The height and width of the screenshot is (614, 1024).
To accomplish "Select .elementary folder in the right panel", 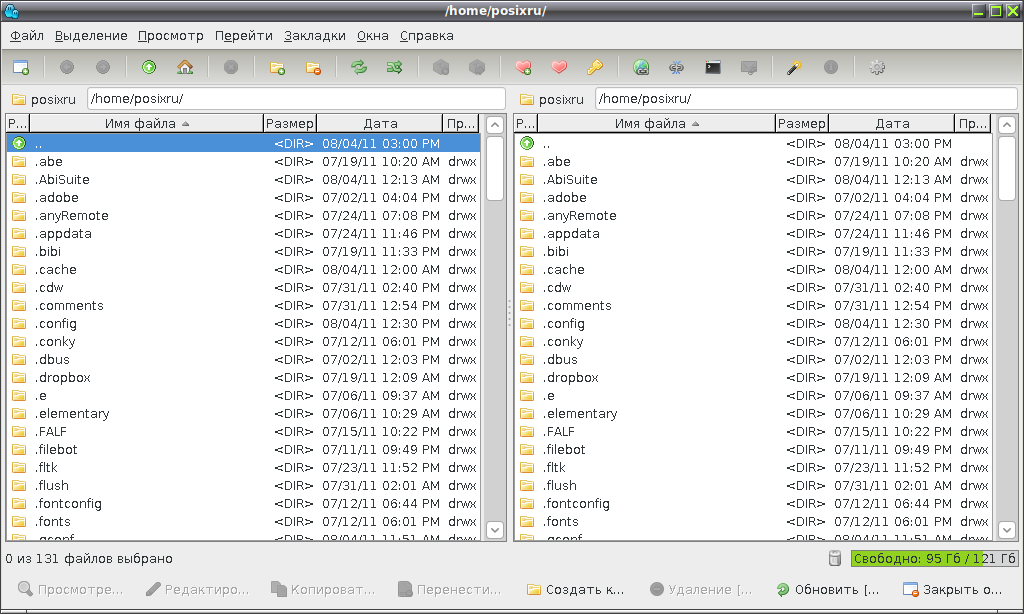I will point(753,413).
